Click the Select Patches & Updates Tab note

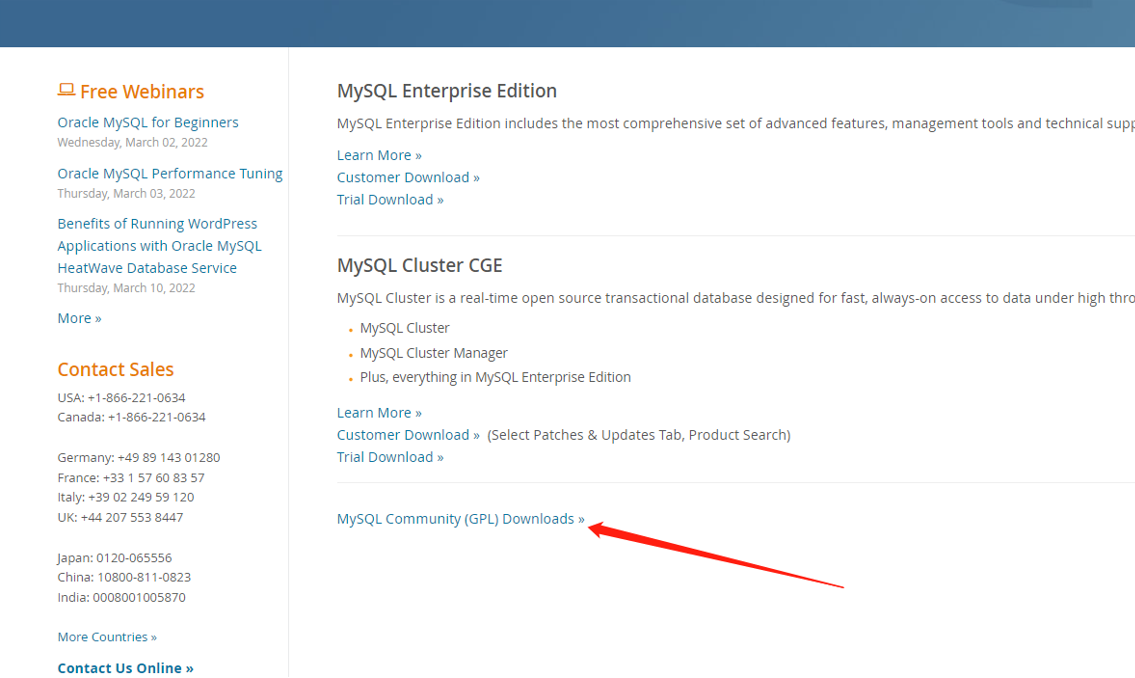click(639, 435)
